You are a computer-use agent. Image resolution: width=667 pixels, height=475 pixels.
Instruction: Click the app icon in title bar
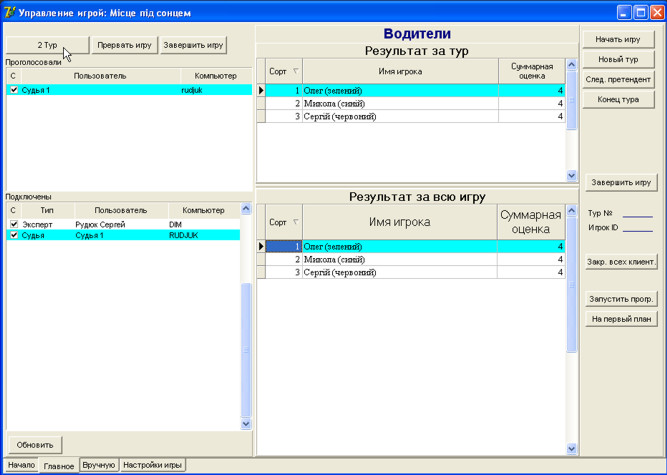pos(10,11)
